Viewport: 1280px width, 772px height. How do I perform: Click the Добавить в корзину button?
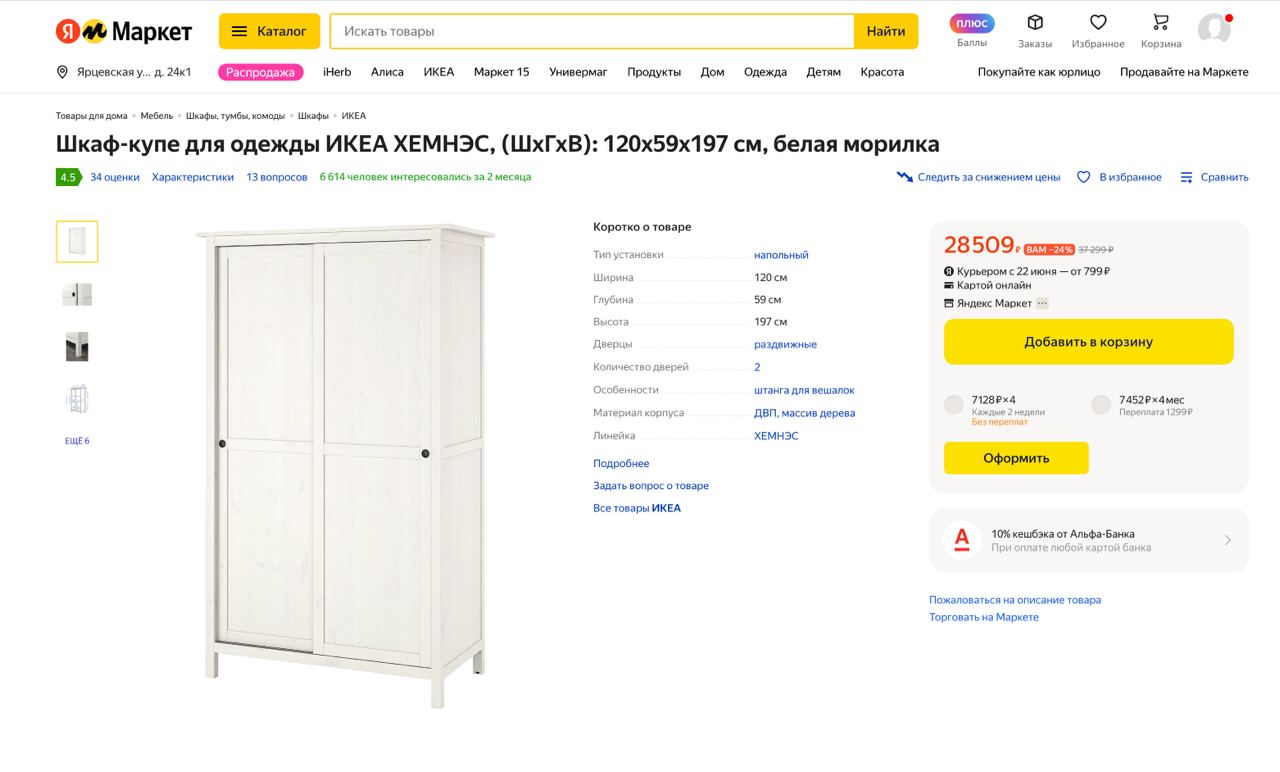coord(1088,342)
